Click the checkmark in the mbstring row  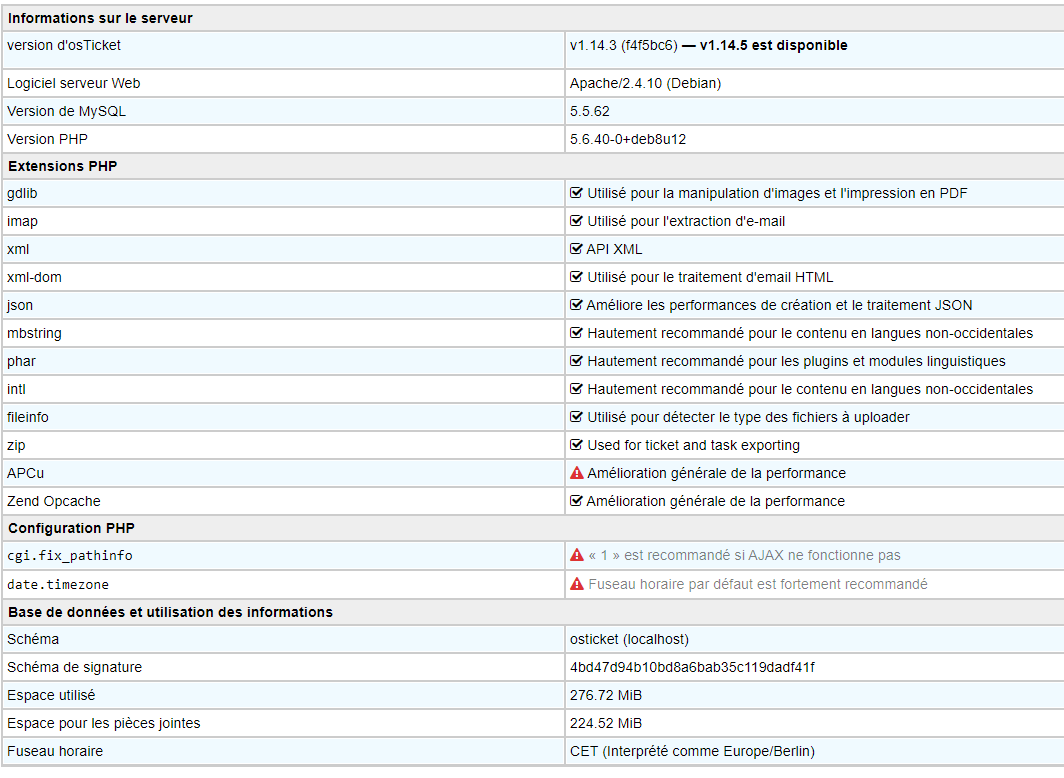coord(577,333)
